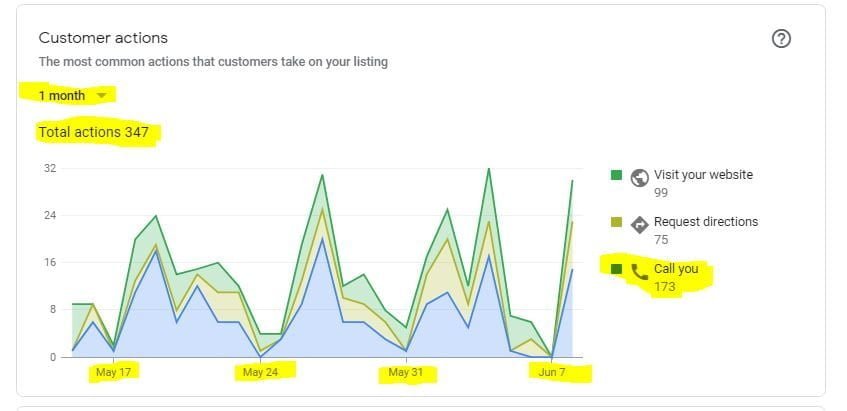This screenshot has width=847, height=411.
Task: Toggle the olive Request directions legend square
Action: (616, 222)
